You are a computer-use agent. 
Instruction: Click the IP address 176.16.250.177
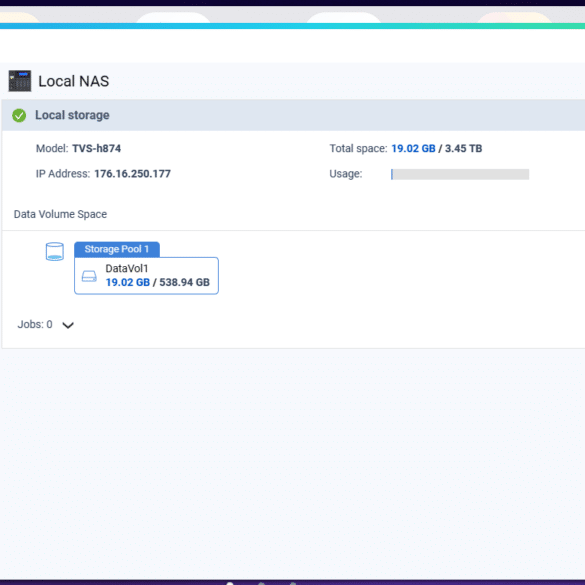point(132,174)
